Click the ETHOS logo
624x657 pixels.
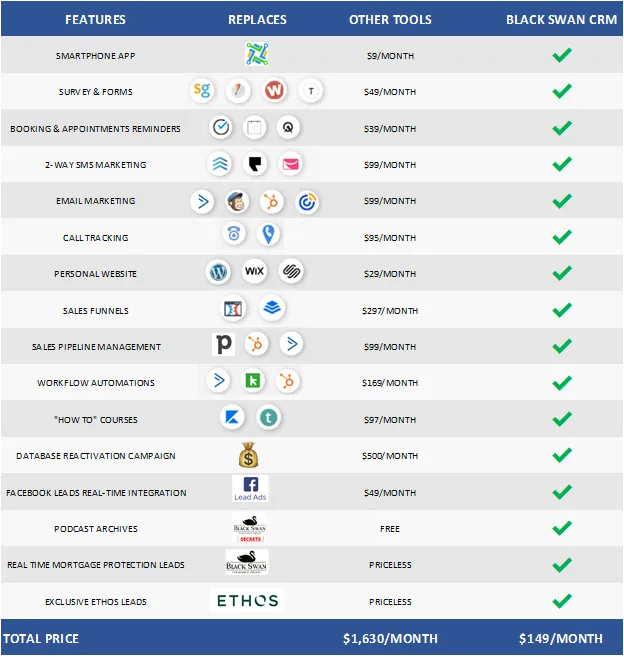click(x=249, y=601)
